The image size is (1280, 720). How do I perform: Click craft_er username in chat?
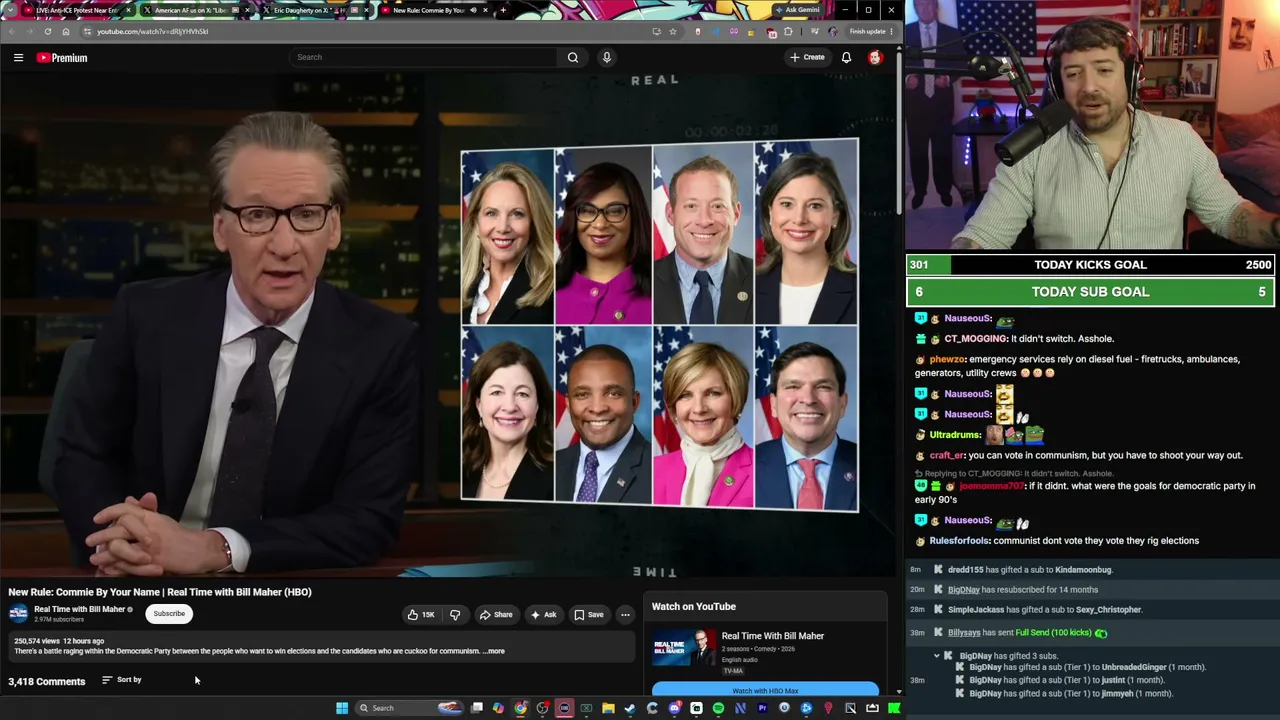pos(947,455)
